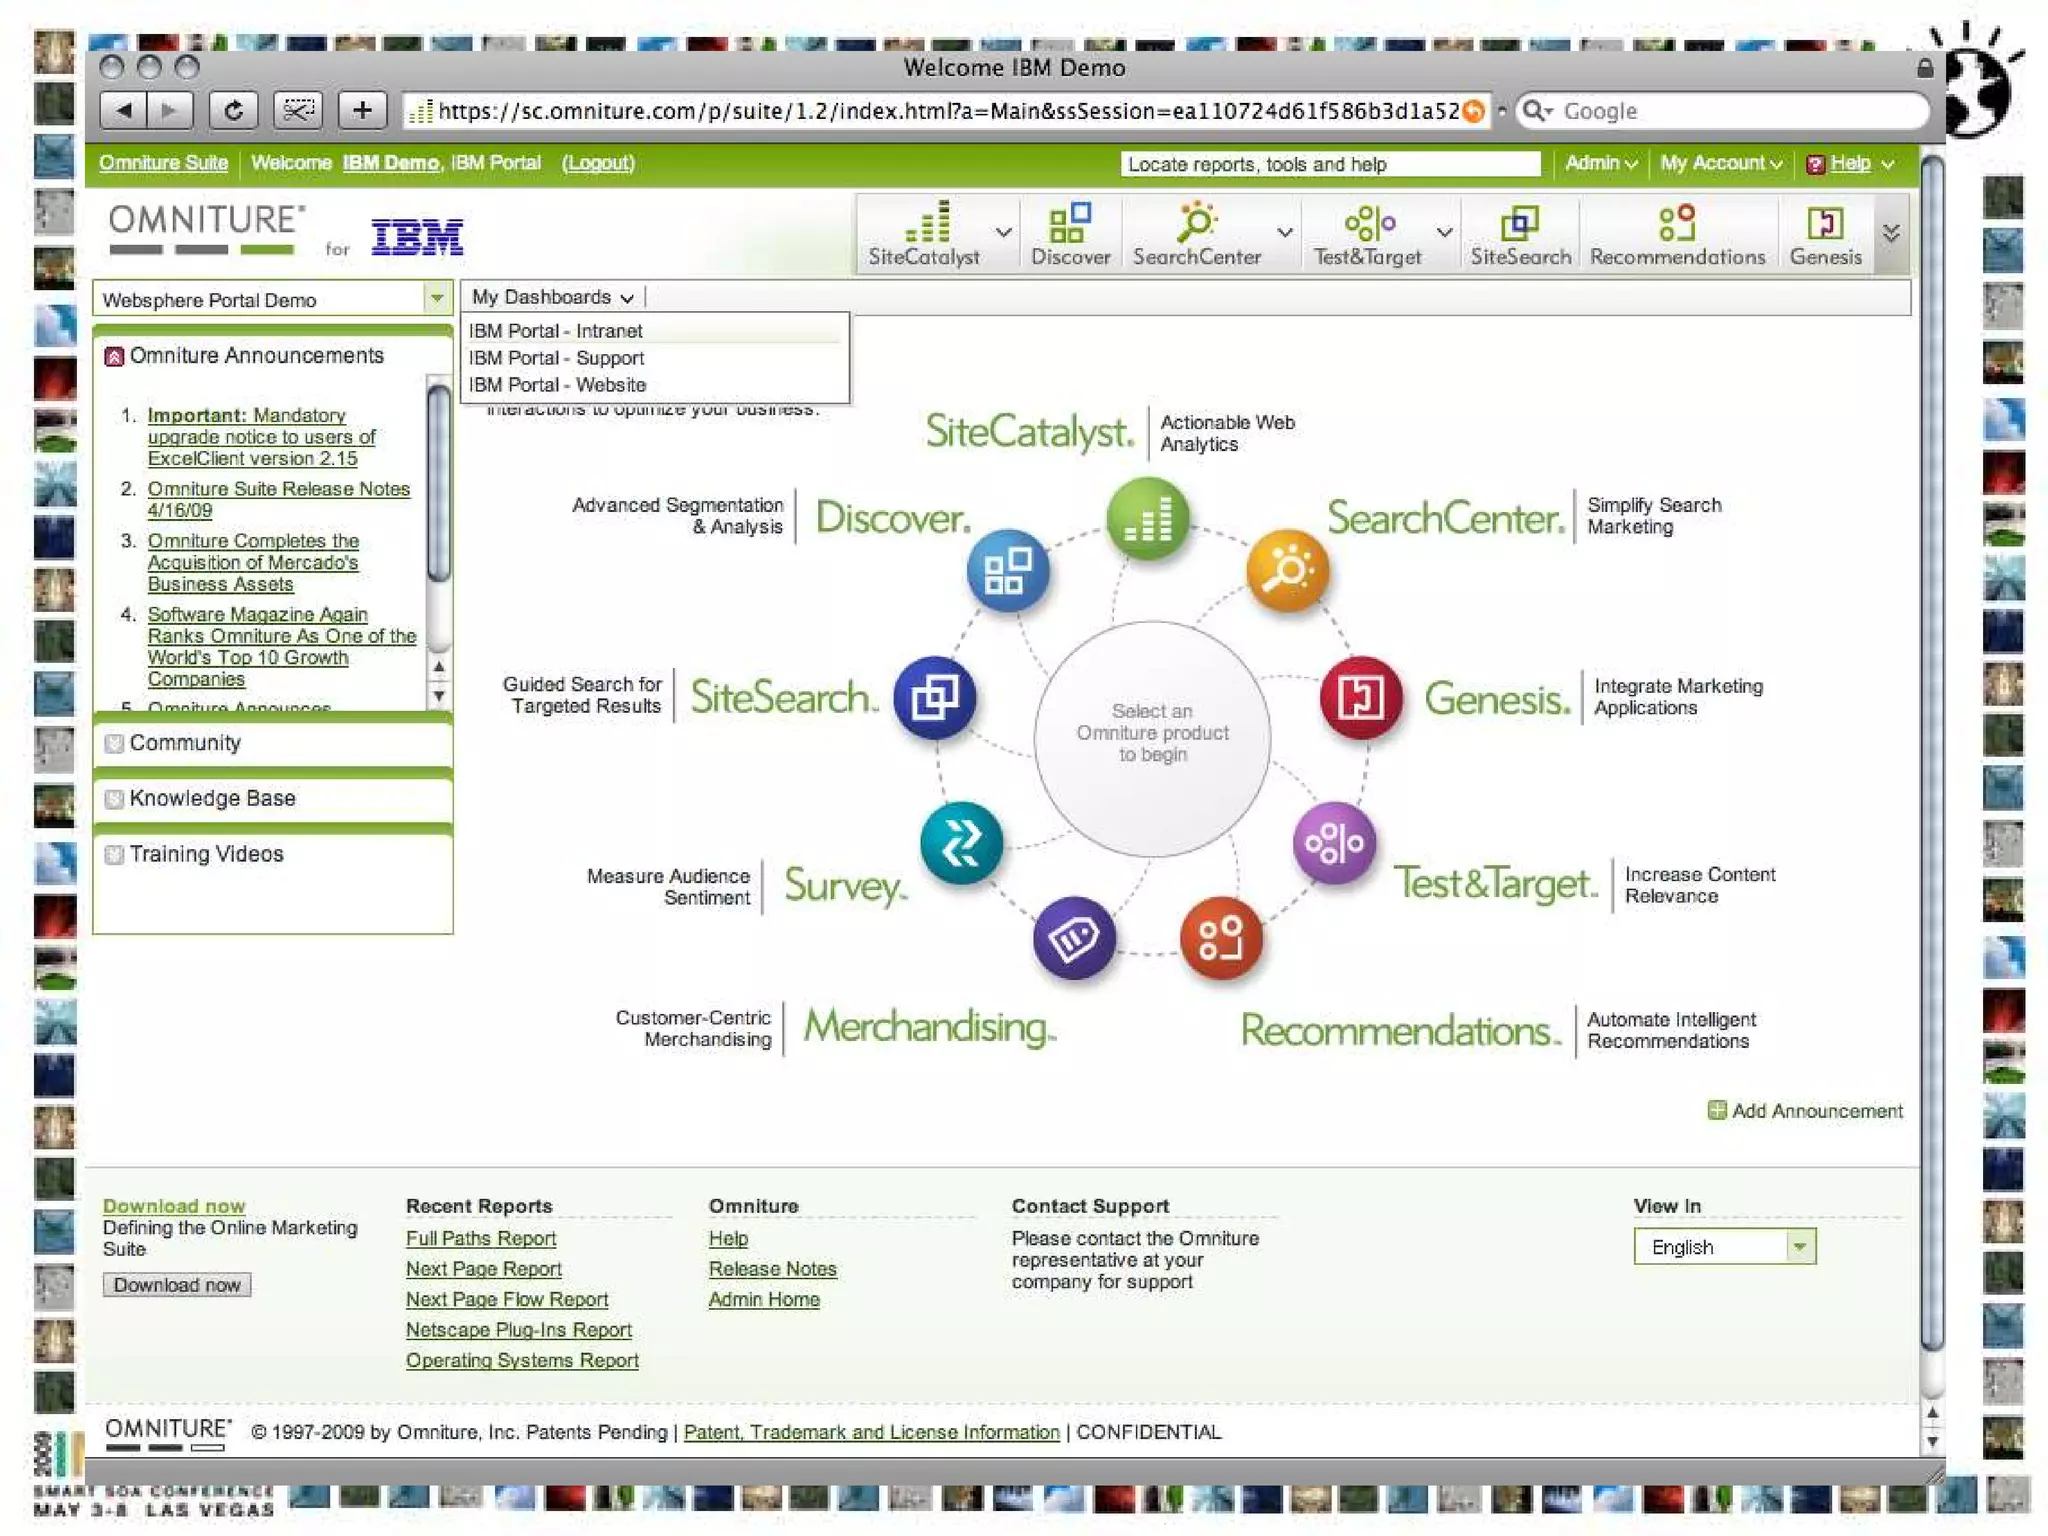Viewport: 2048px width, 1536px height.
Task: Click the dark blue SiteSearch circle
Action: [934, 697]
